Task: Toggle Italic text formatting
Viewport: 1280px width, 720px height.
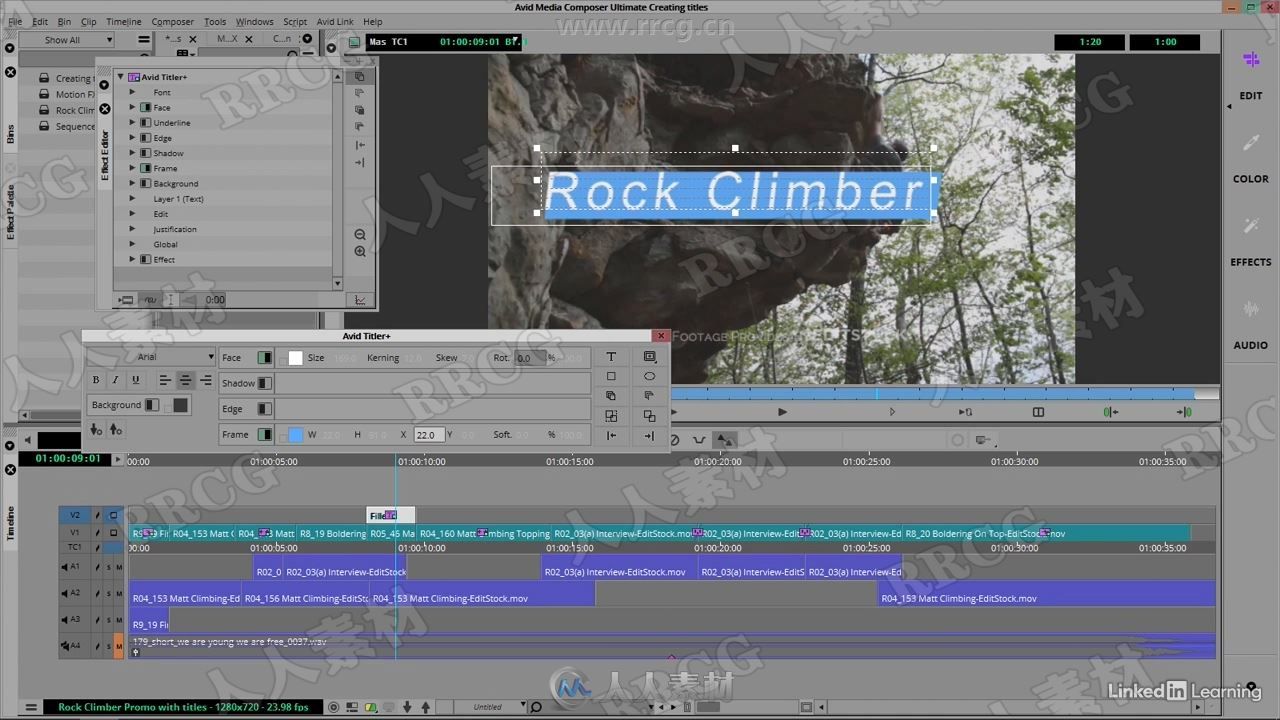Action: click(115, 380)
